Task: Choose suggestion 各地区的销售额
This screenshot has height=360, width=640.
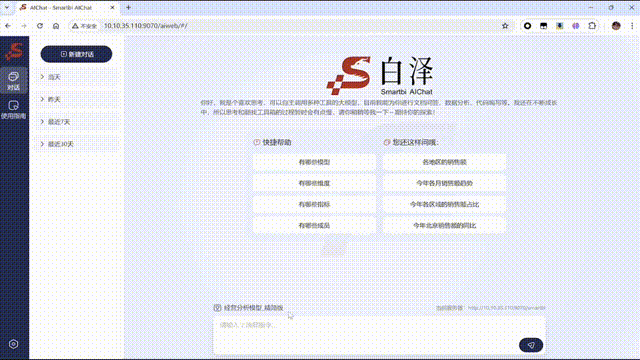Action: (444, 162)
